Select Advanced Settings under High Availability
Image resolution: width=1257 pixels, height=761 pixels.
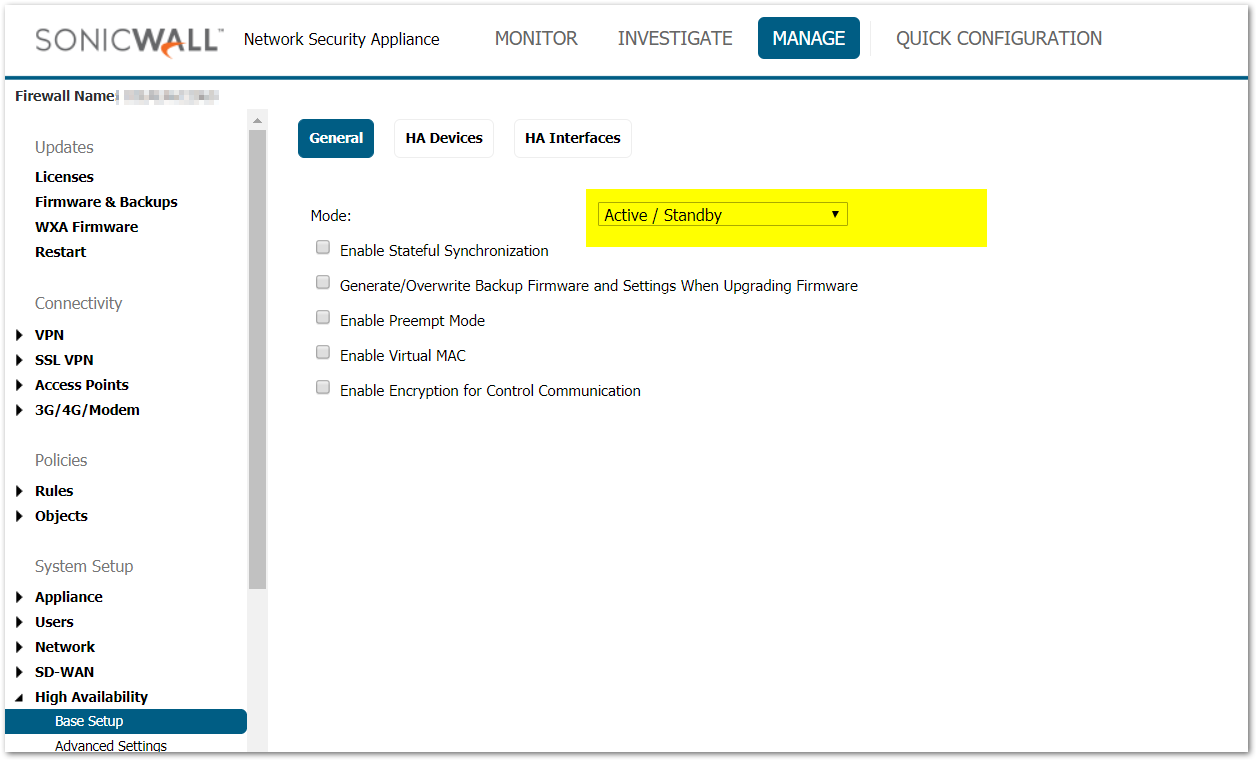point(111,746)
